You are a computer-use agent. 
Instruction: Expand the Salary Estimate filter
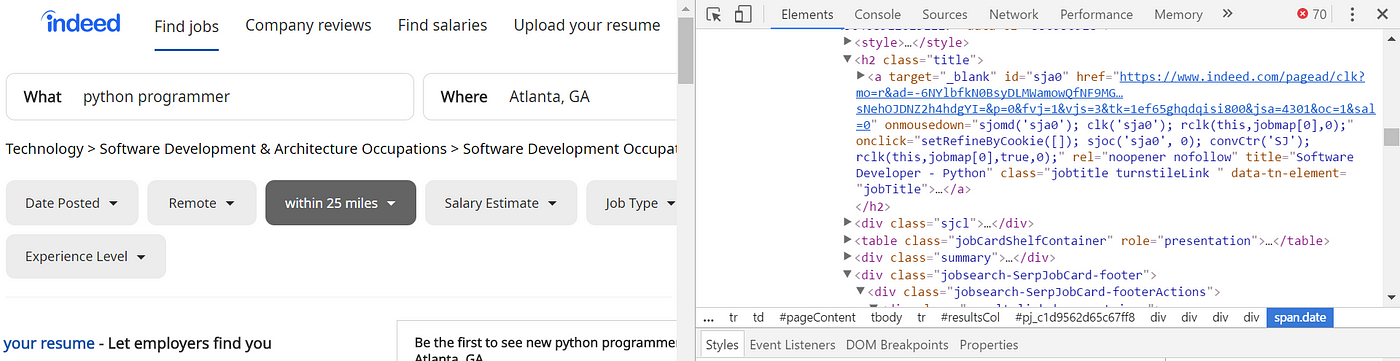pos(501,203)
